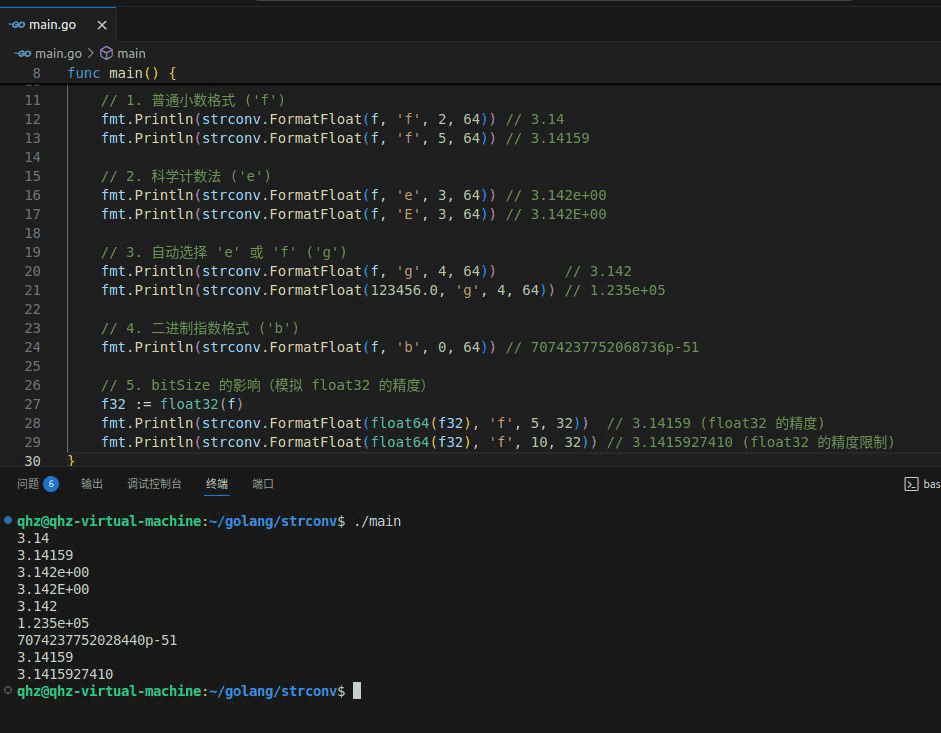941x733 pixels.
Task: Click line number 16 in the gutter
Action: click(x=32, y=195)
